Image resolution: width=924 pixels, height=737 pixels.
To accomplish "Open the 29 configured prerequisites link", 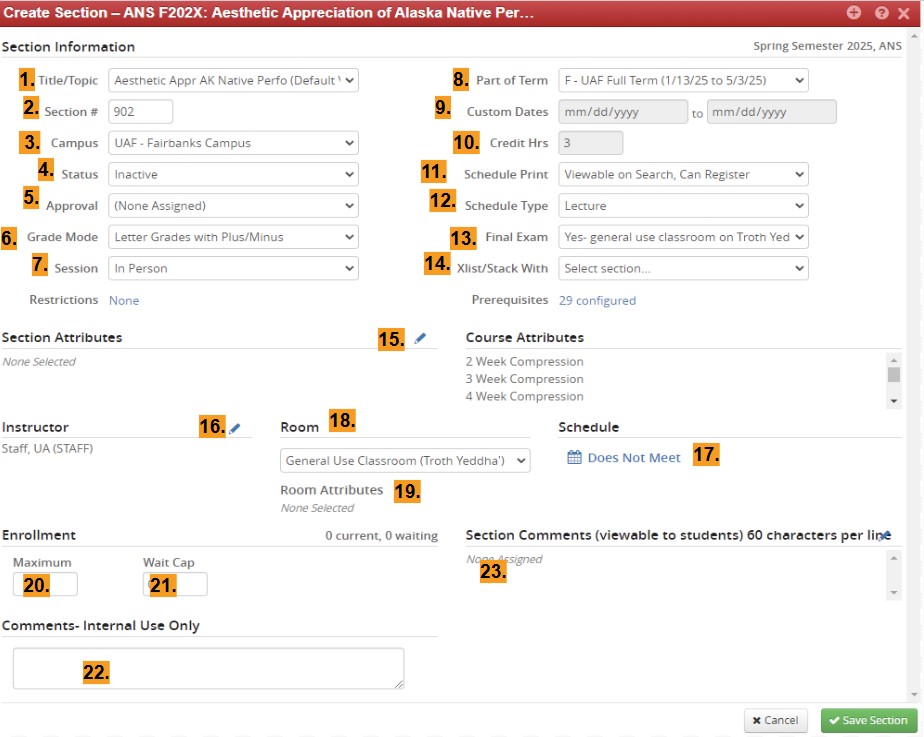I will coord(597,300).
